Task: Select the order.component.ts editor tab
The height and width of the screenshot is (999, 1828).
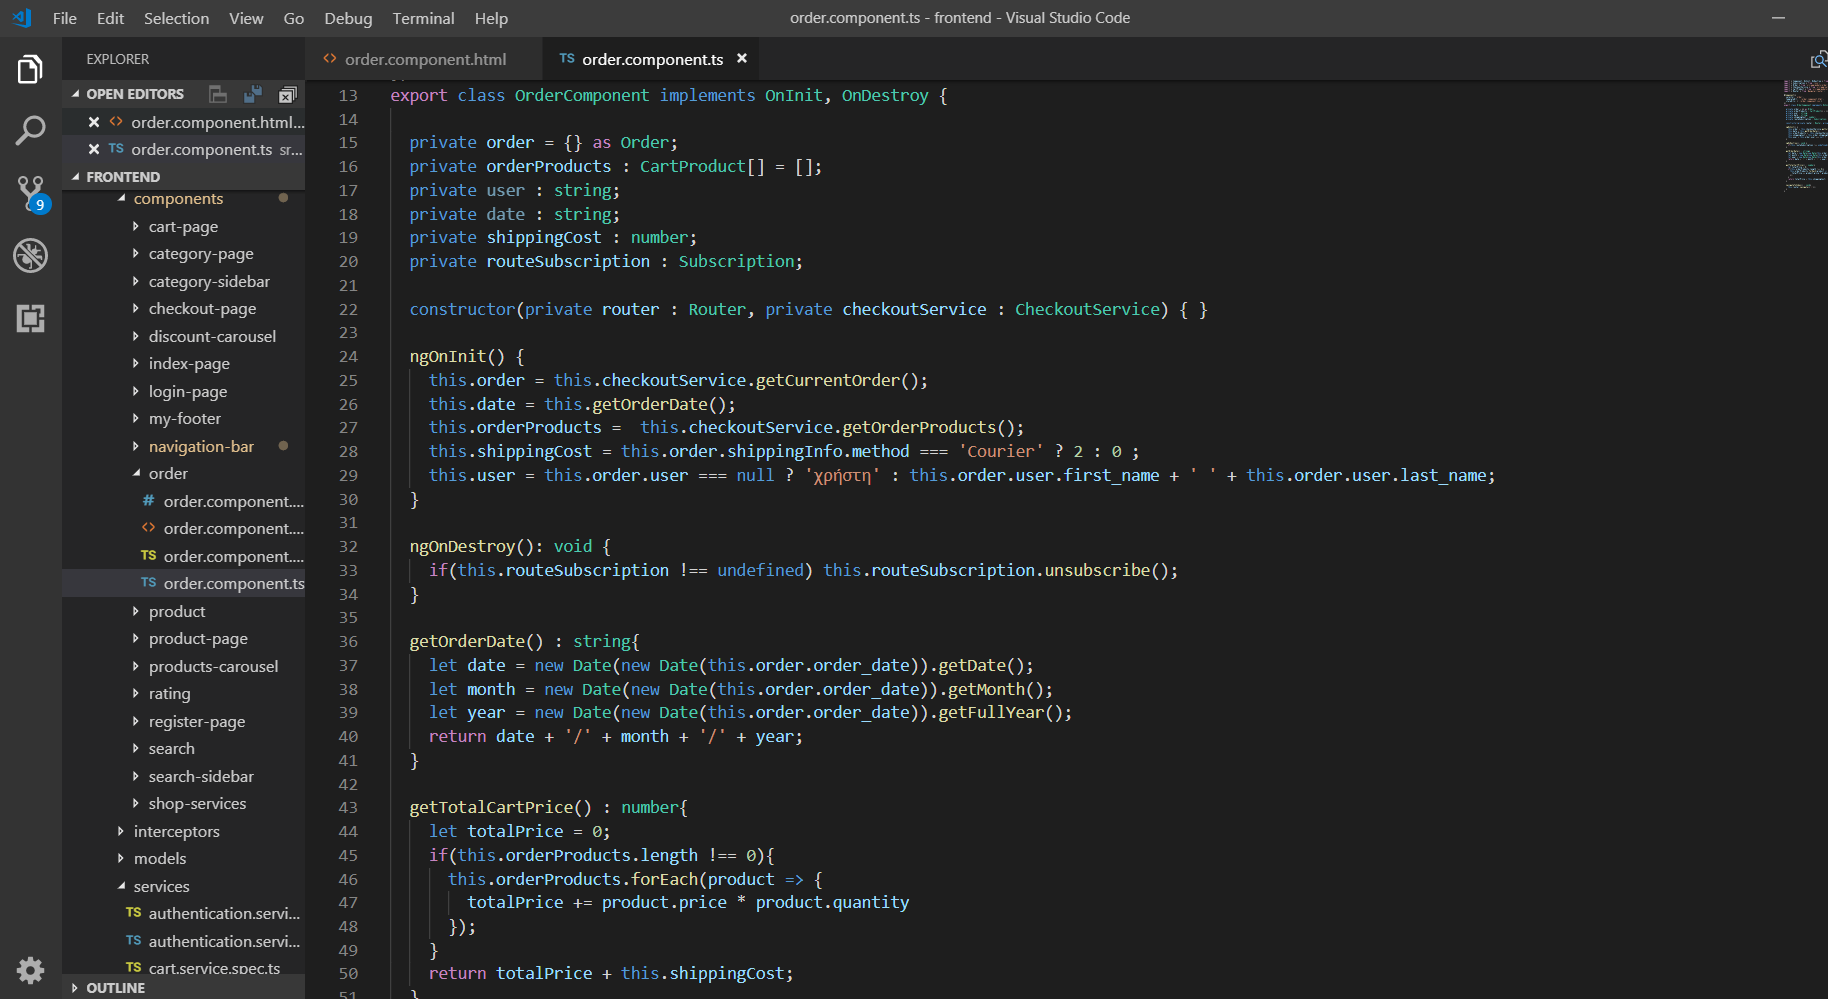Action: click(651, 59)
